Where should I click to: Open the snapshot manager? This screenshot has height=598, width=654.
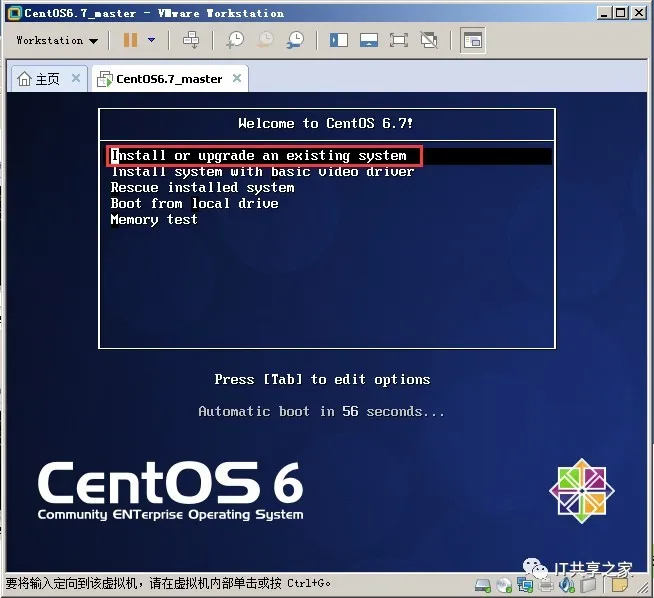coord(295,40)
